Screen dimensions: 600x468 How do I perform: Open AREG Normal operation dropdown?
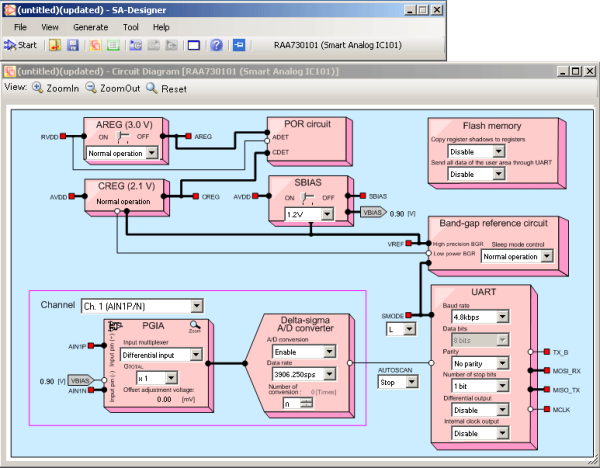coord(122,153)
